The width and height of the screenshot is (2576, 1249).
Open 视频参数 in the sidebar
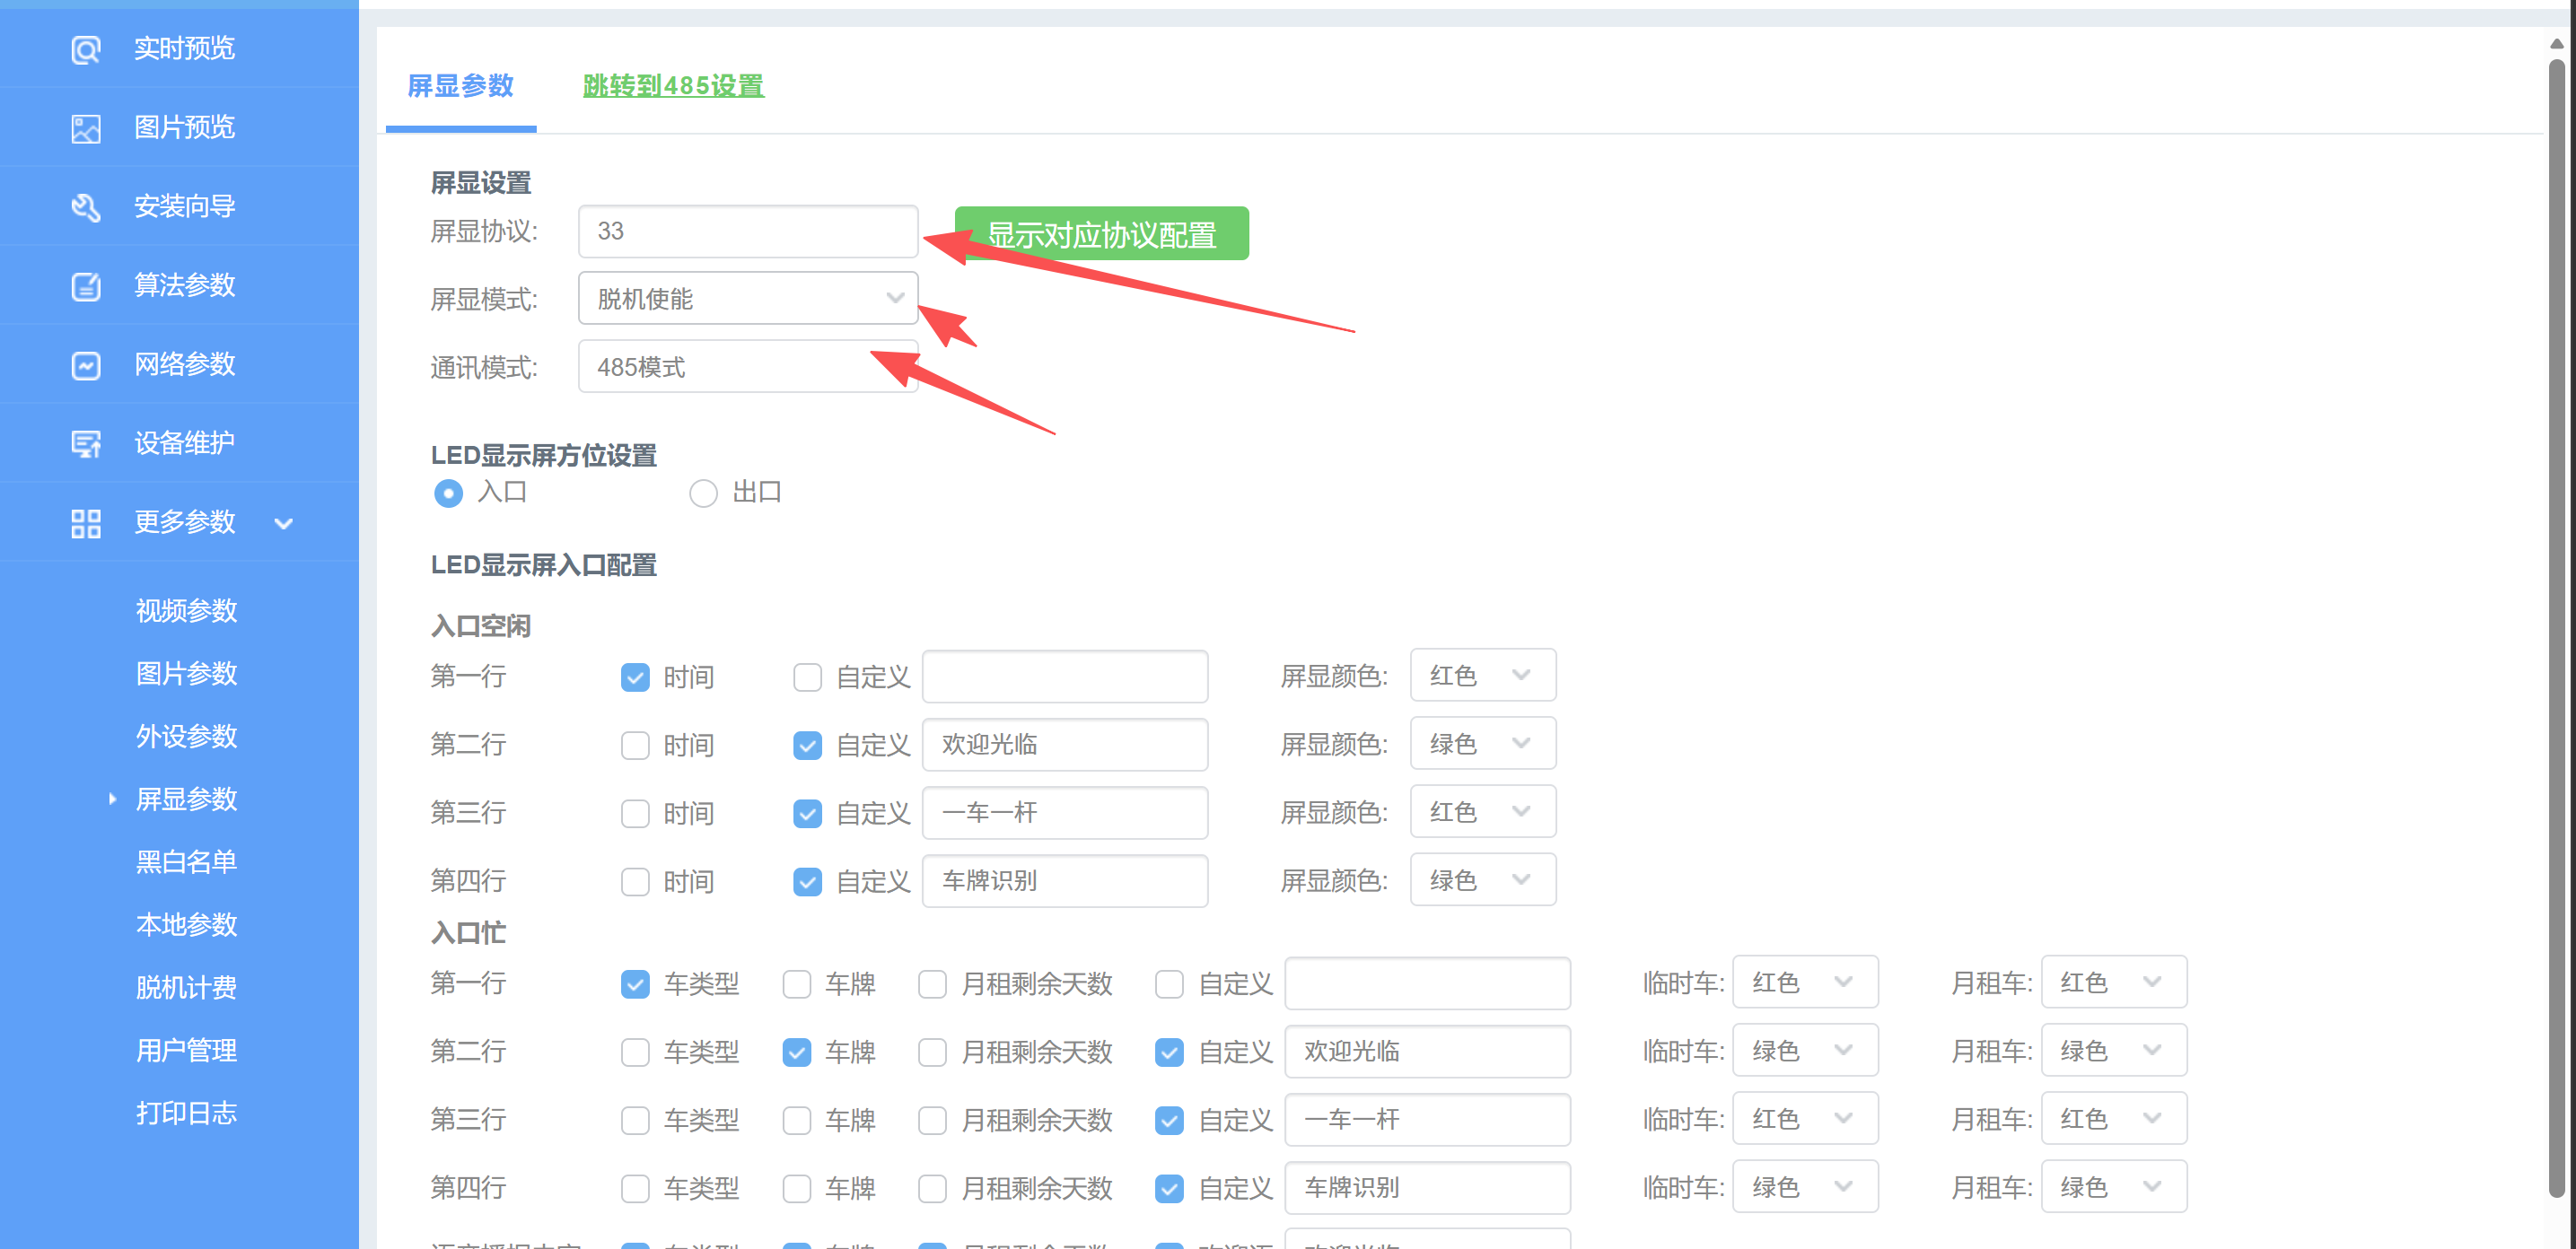pos(186,610)
